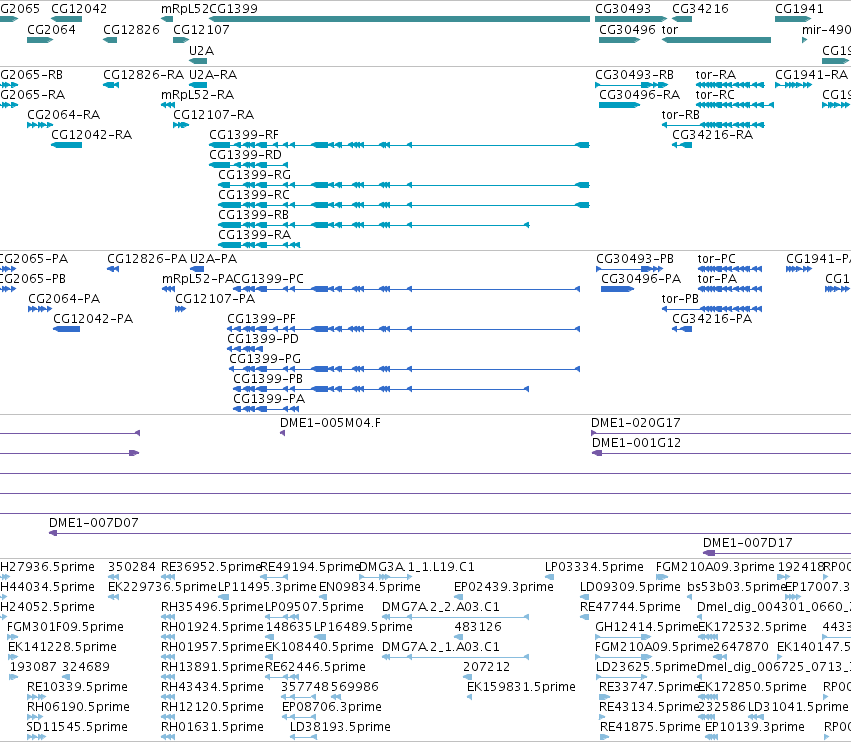This screenshot has width=851, height=742.
Task: Select the CG12107-RA transcript label
Action: [x=213, y=115]
